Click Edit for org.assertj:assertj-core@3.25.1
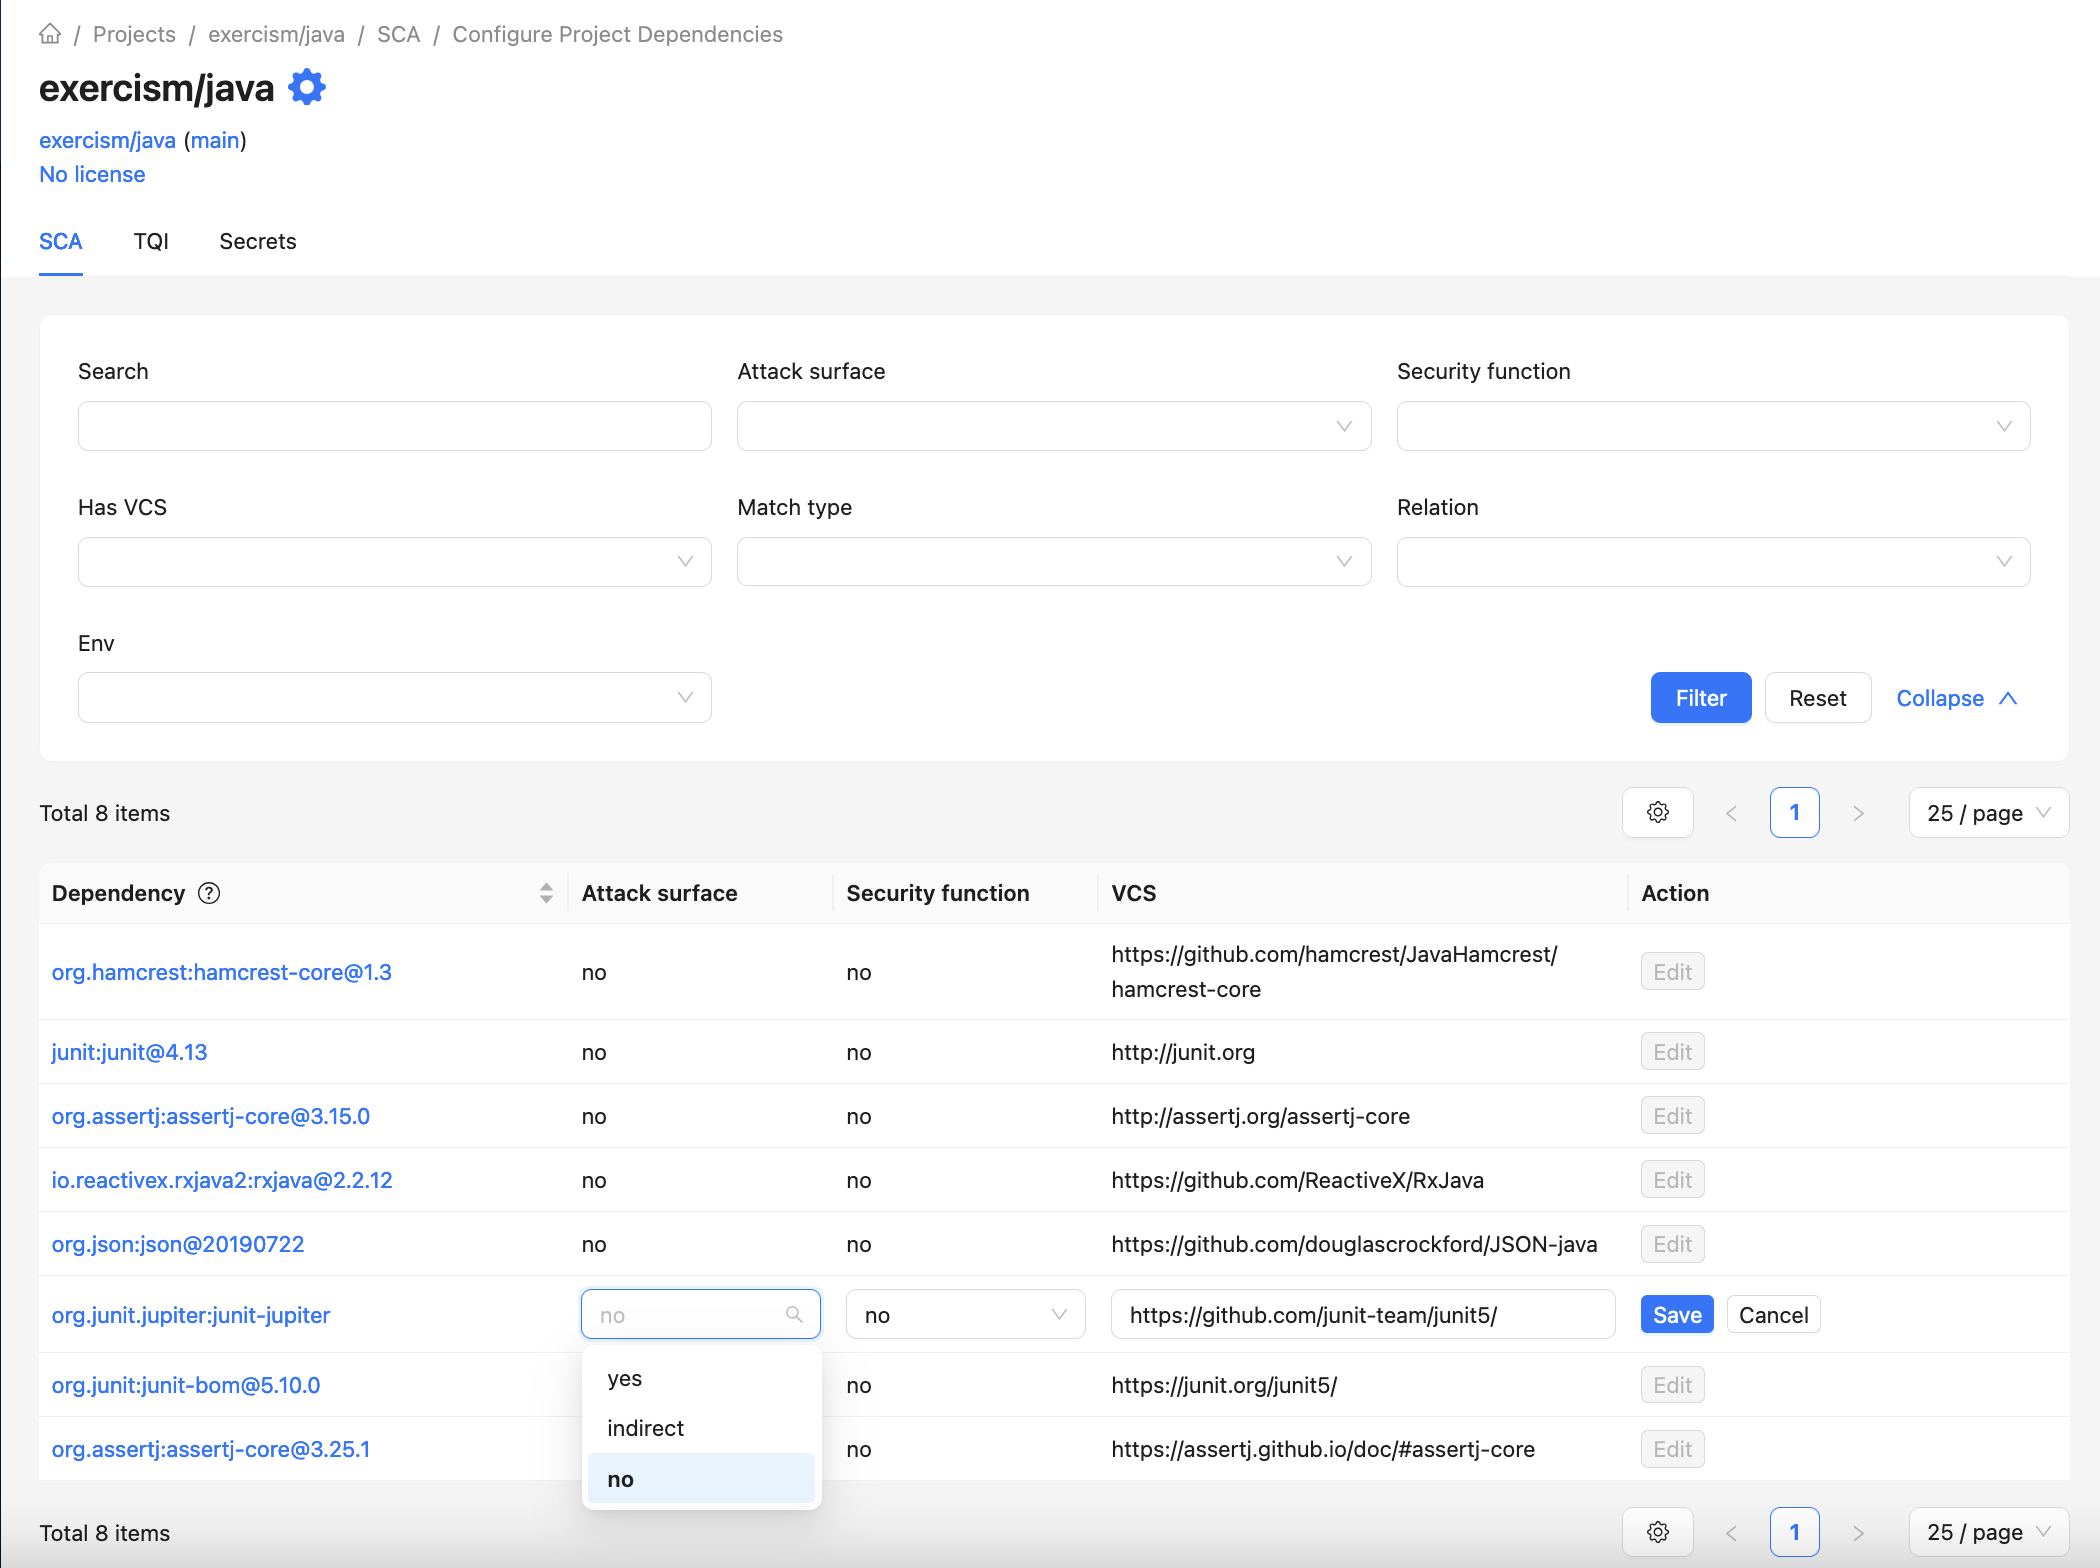2100x1568 pixels. [1672, 1448]
